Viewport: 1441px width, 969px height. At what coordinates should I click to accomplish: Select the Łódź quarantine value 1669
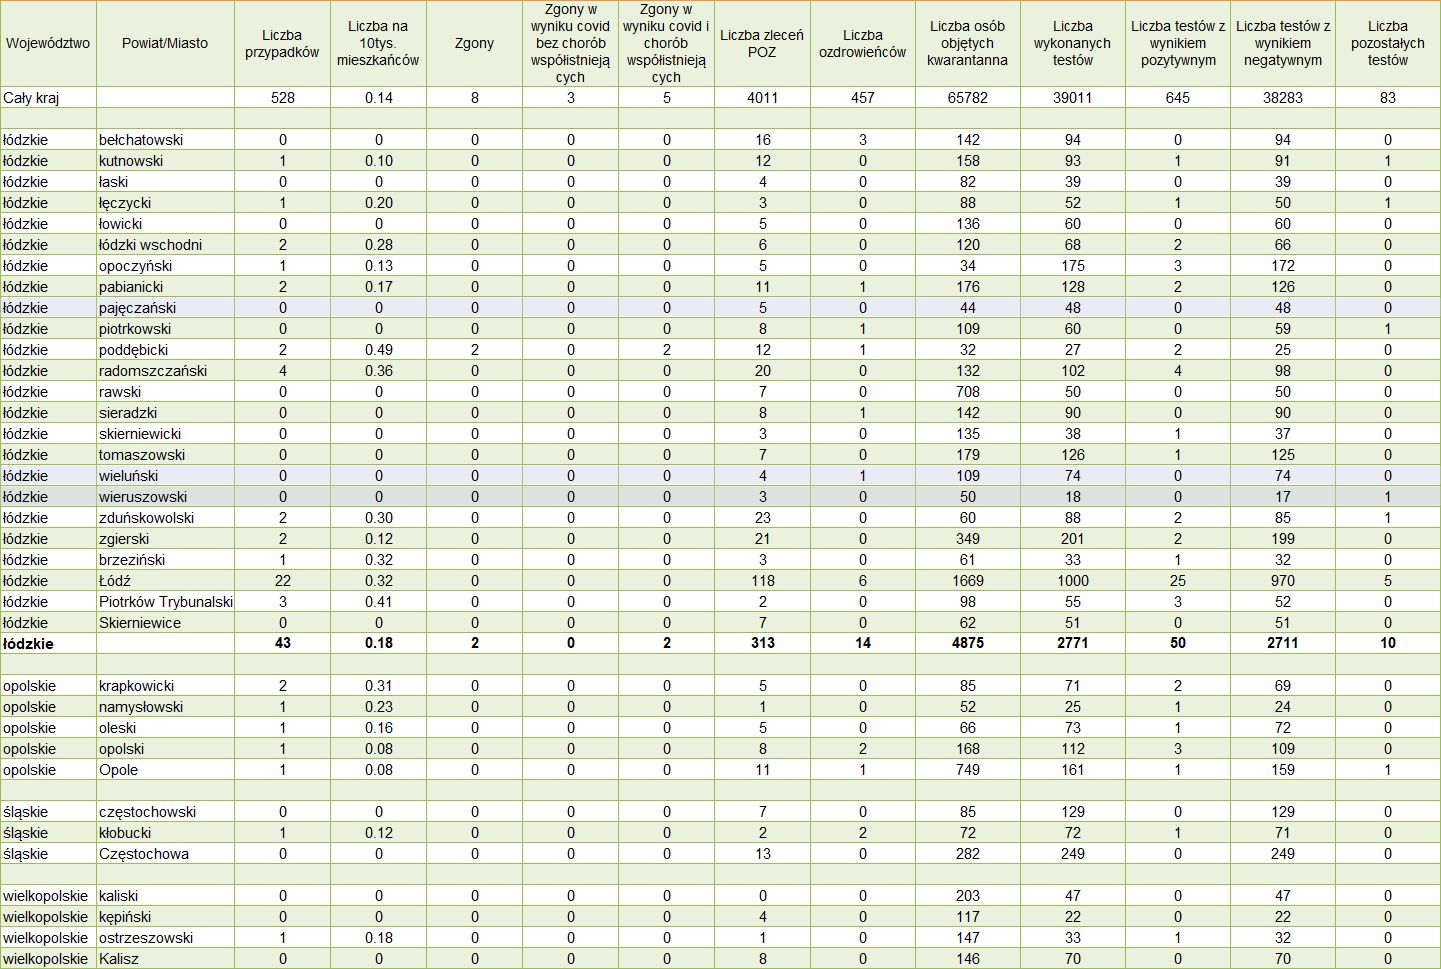(x=967, y=581)
